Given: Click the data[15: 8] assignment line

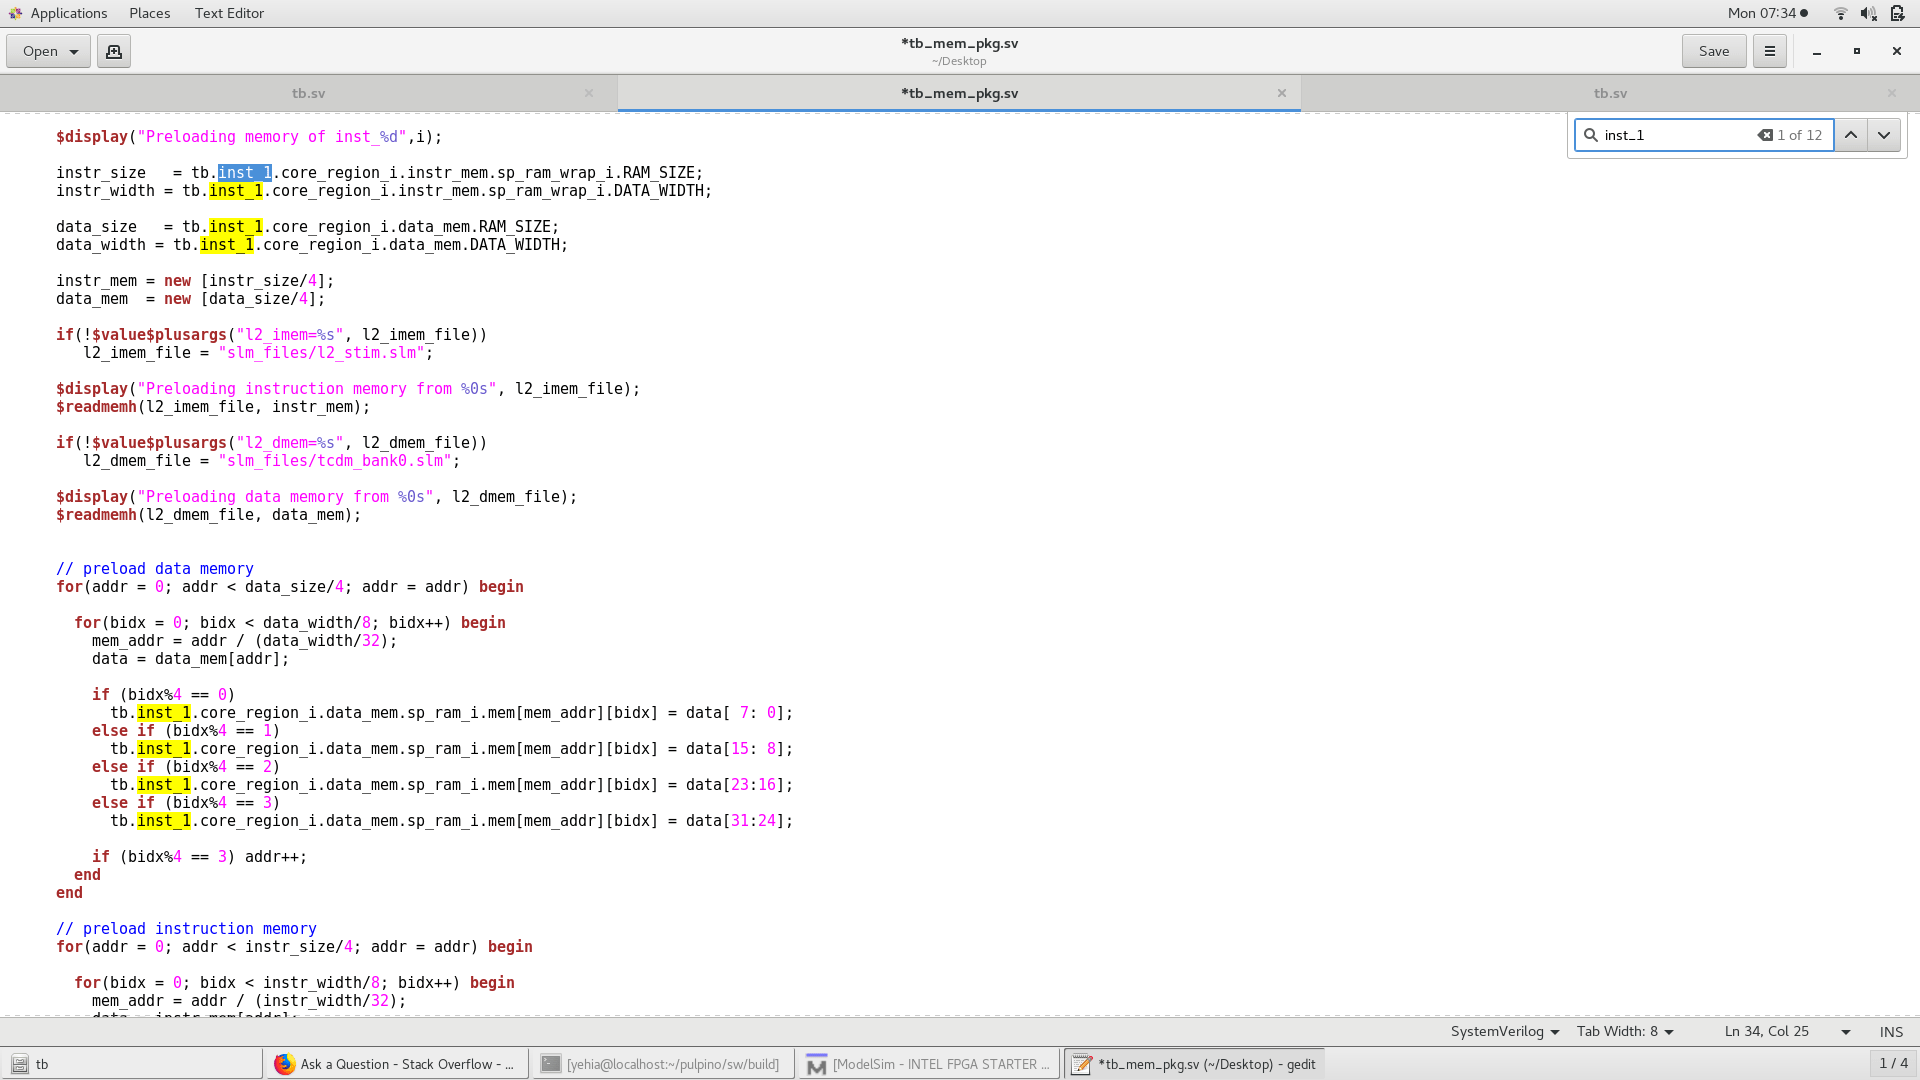Looking at the screenshot, I should 452,749.
